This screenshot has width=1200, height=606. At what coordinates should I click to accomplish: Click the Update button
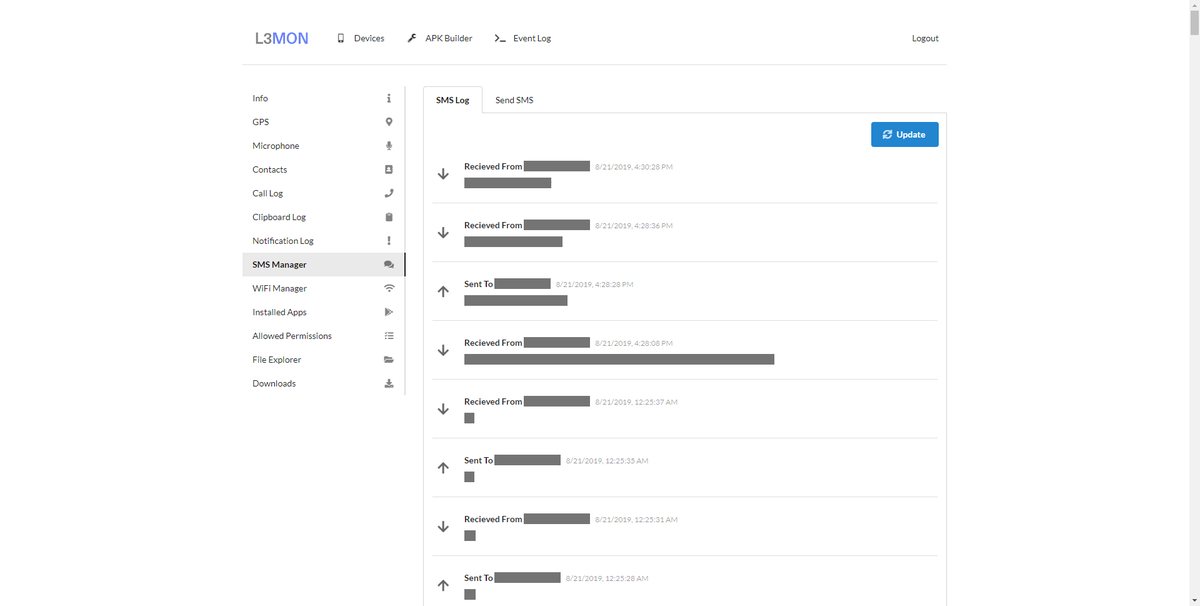904,135
